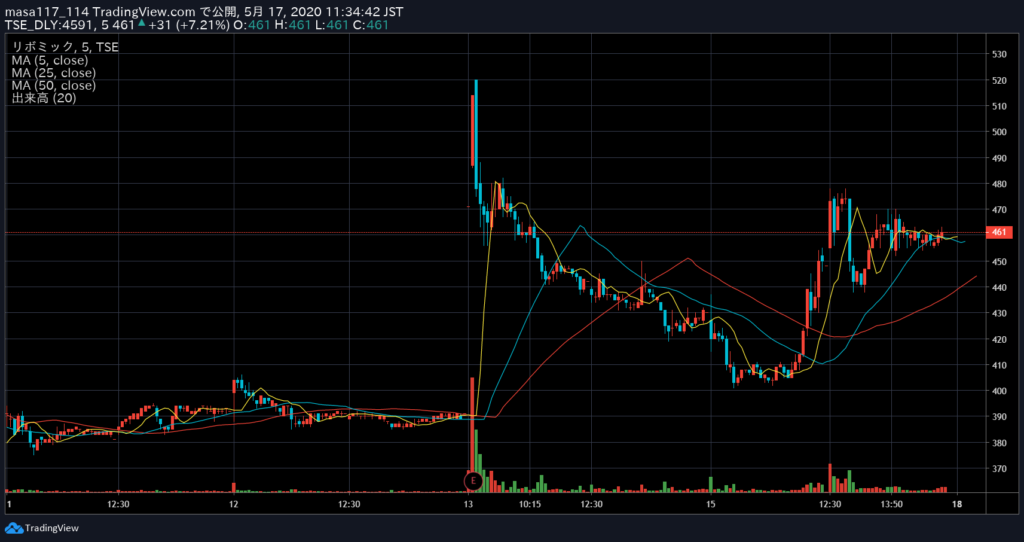This screenshot has width=1024, height=542.
Task: Click the '13:50' time axis label
Action: 891,504
